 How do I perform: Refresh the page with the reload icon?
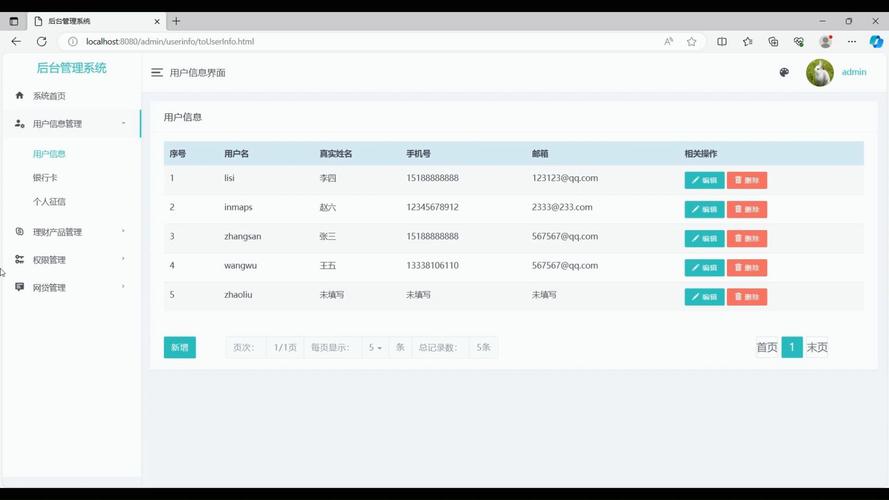coord(42,42)
